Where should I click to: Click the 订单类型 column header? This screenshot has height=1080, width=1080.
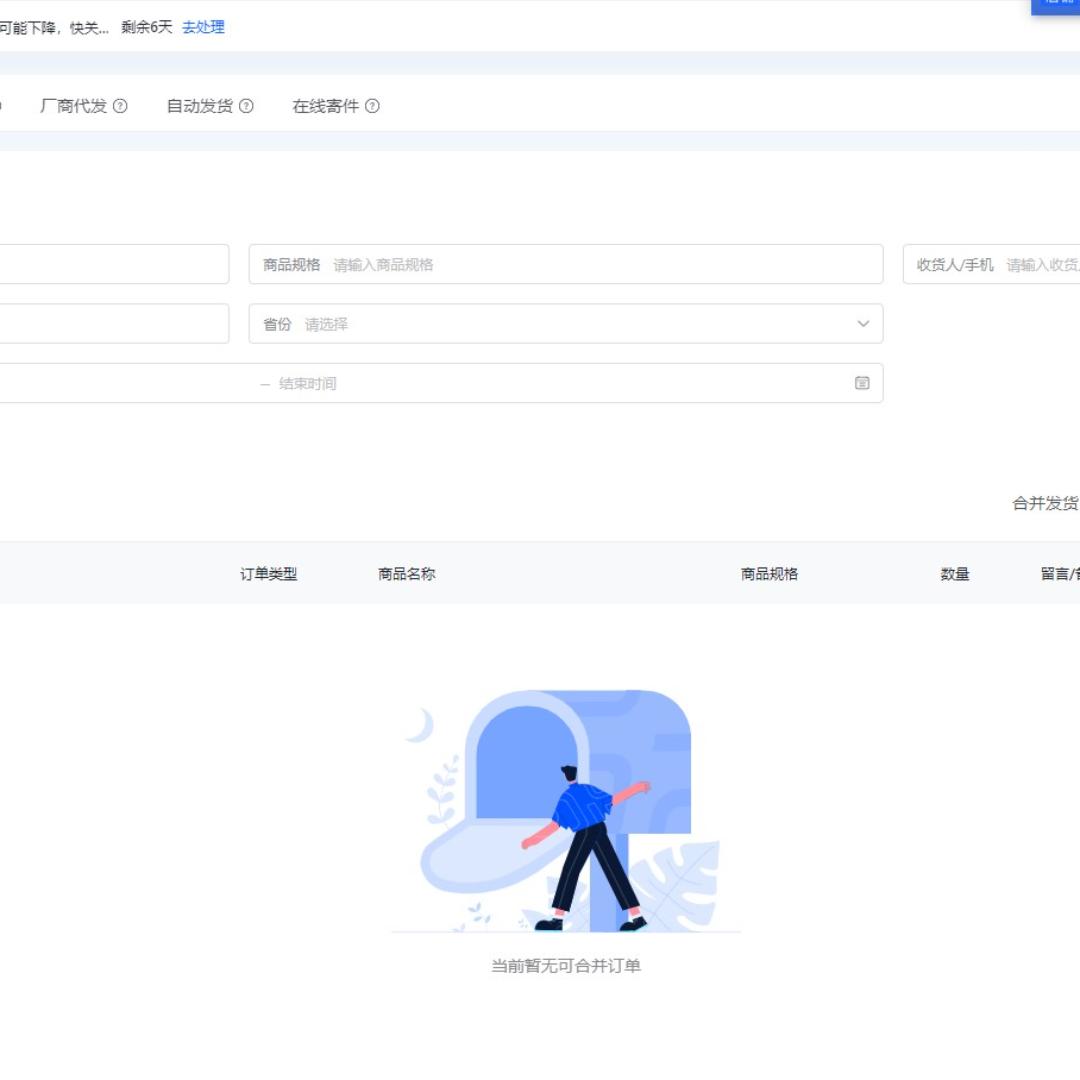coord(268,574)
